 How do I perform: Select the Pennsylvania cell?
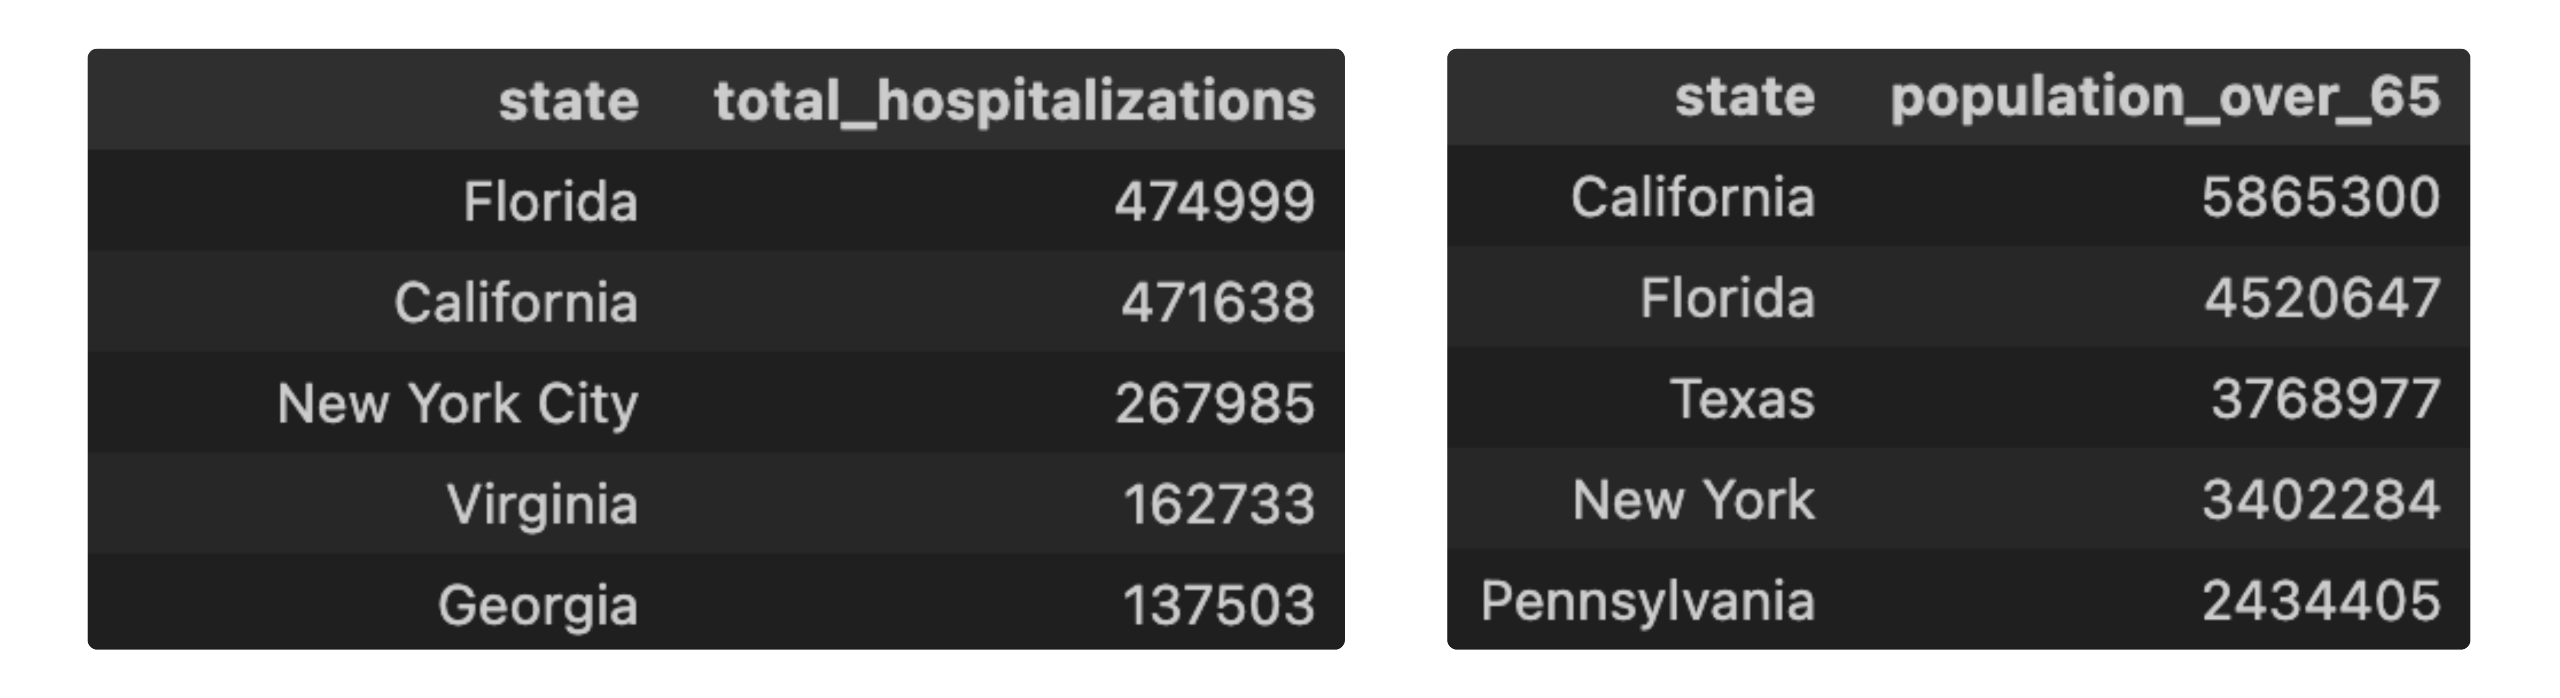(x=1648, y=602)
